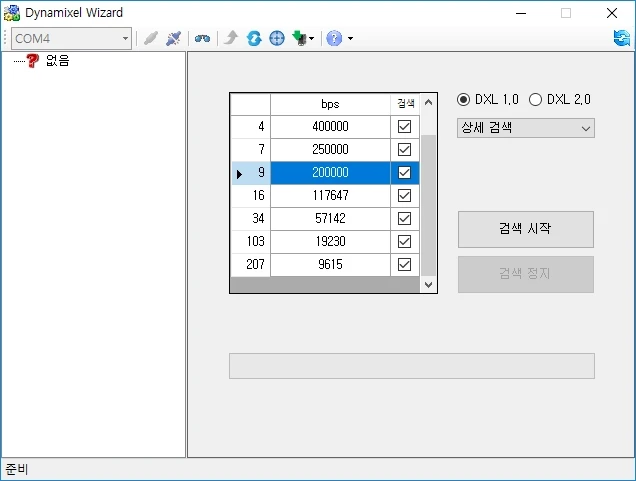Select the DXL 1,0 radio button

coord(463,99)
